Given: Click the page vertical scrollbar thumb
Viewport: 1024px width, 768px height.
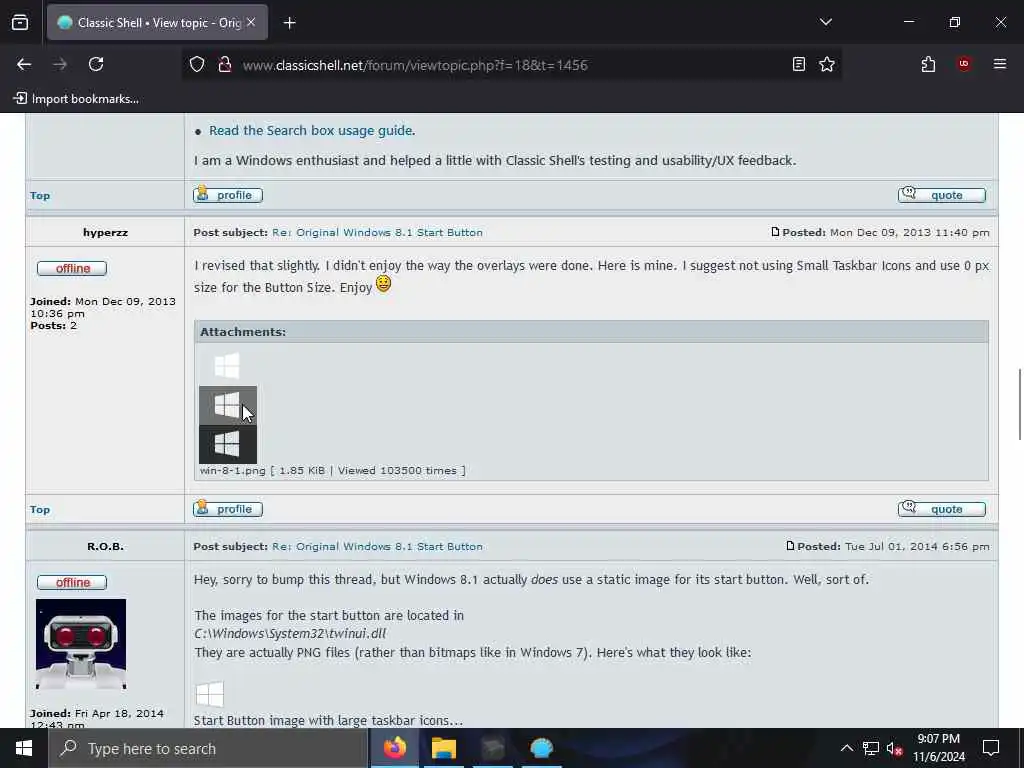Looking at the screenshot, I should [x=1019, y=404].
